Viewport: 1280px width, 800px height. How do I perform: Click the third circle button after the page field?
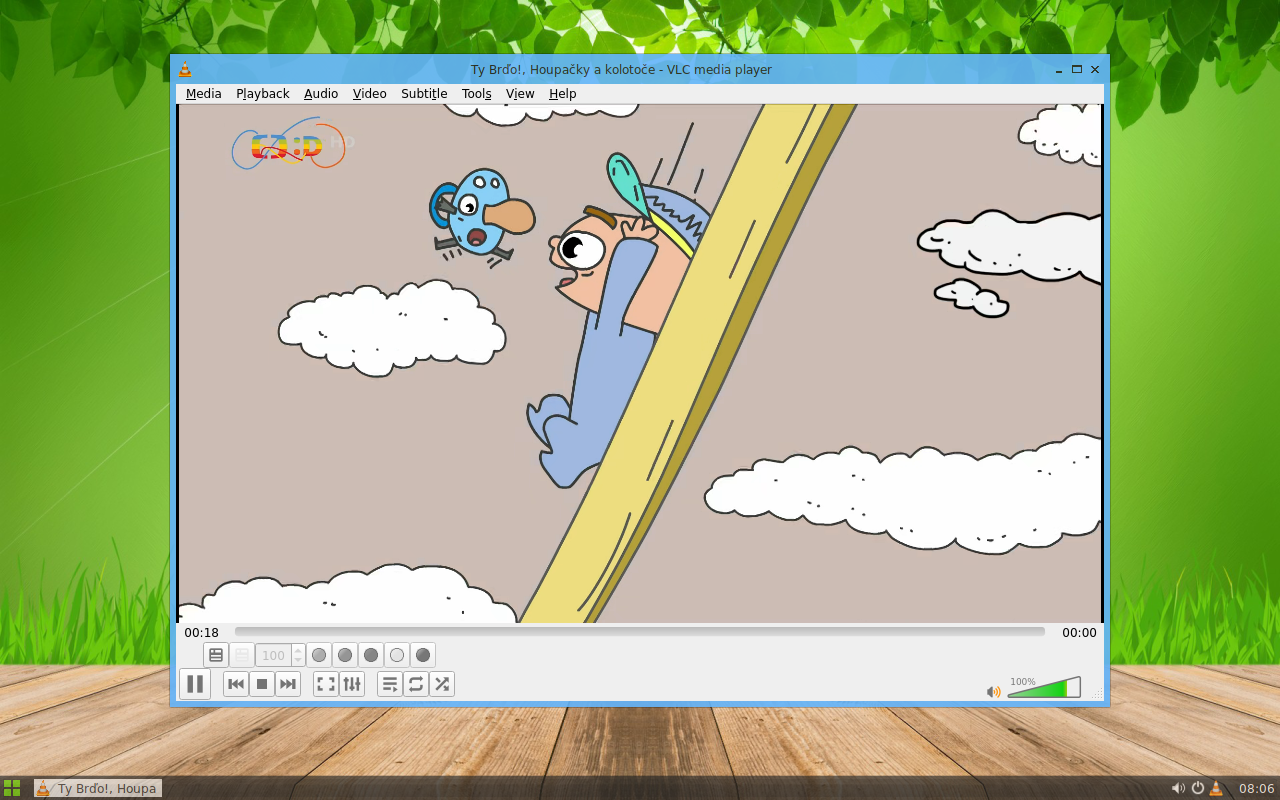tap(371, 655)
